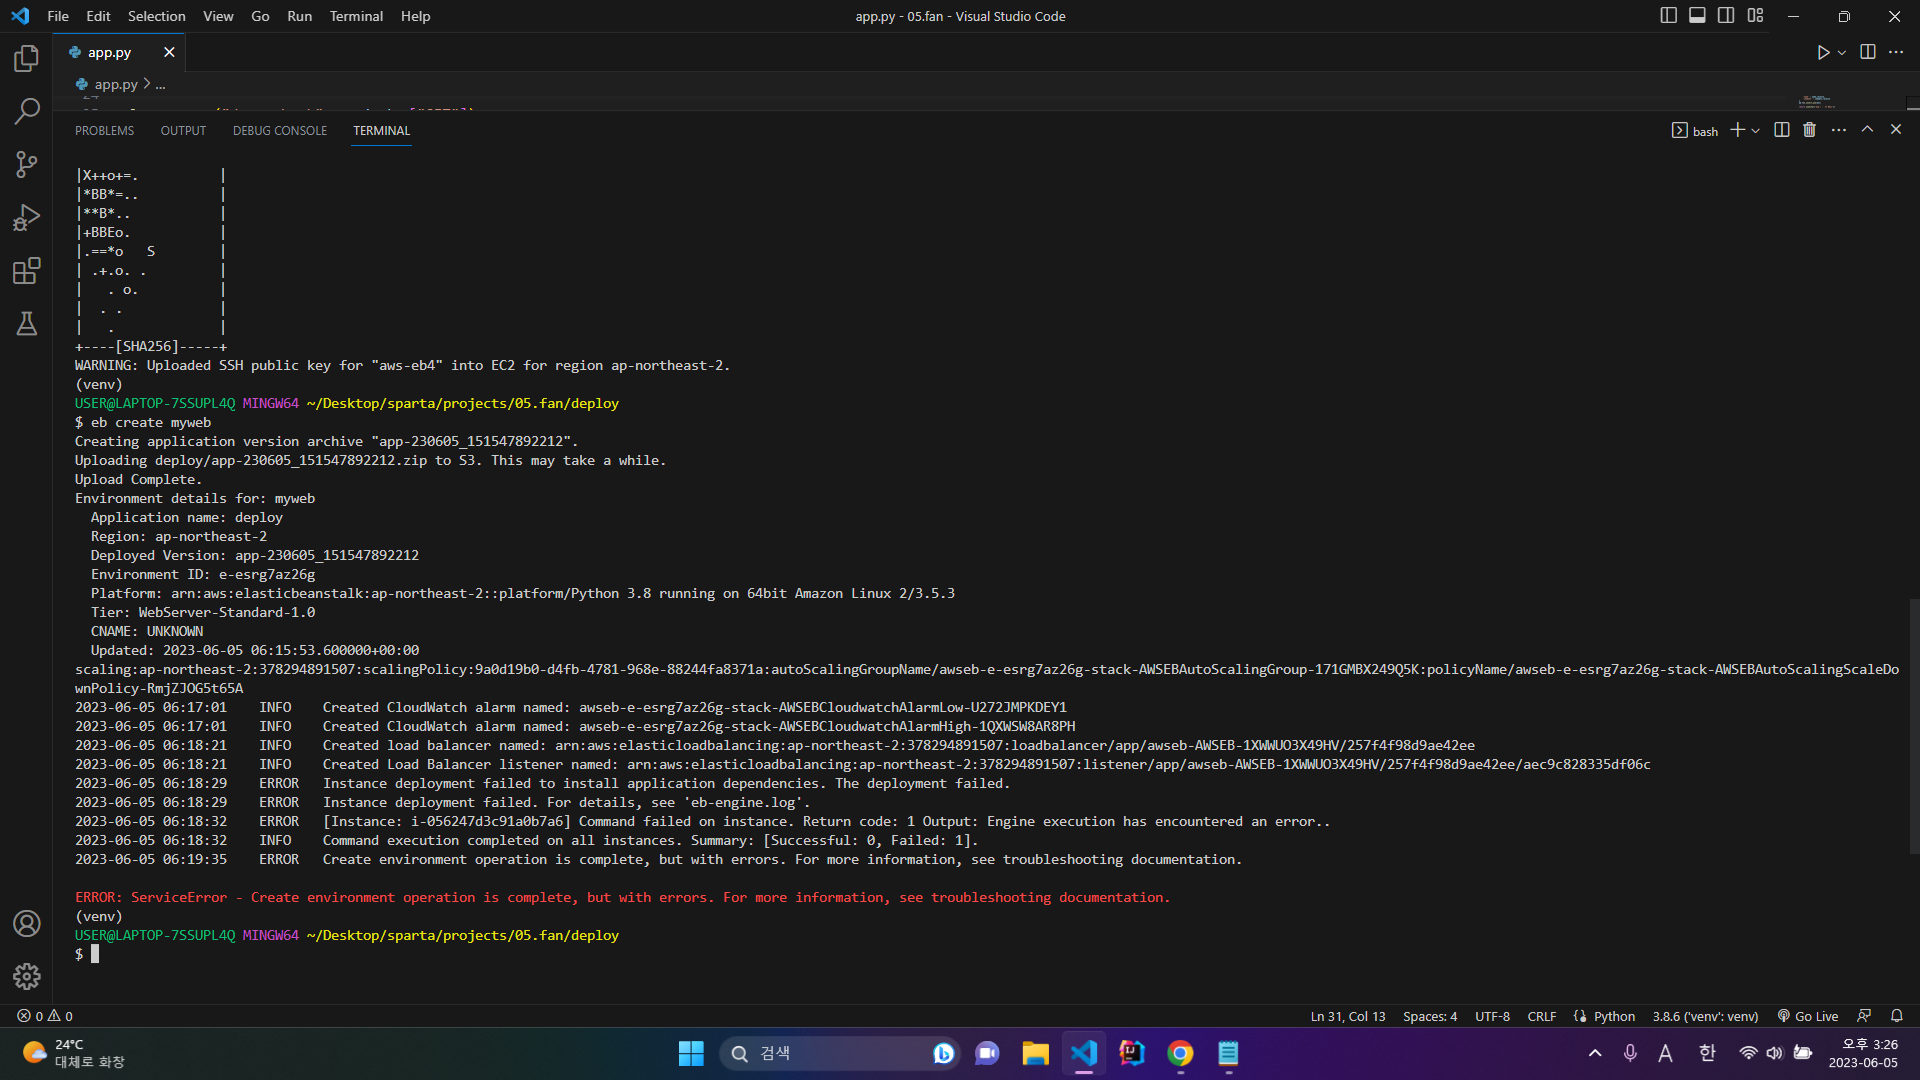Change indentation via Spaces: 4

point(1430,1016)
